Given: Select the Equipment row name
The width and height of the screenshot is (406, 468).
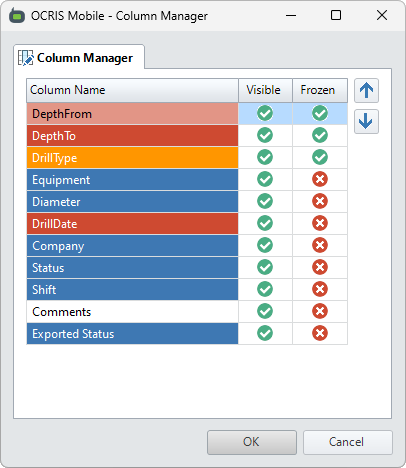Looking at the screenshot, I should [132, 180].
